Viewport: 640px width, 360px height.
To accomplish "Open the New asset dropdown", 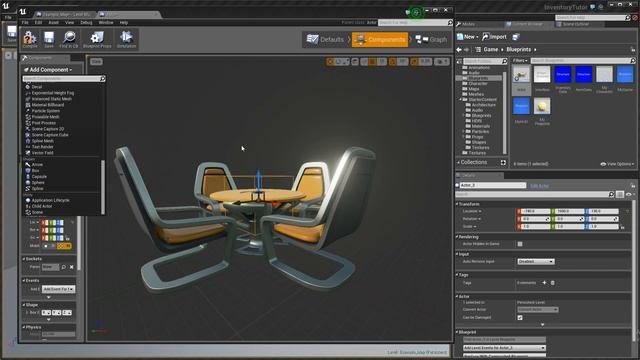I will 467,37.
